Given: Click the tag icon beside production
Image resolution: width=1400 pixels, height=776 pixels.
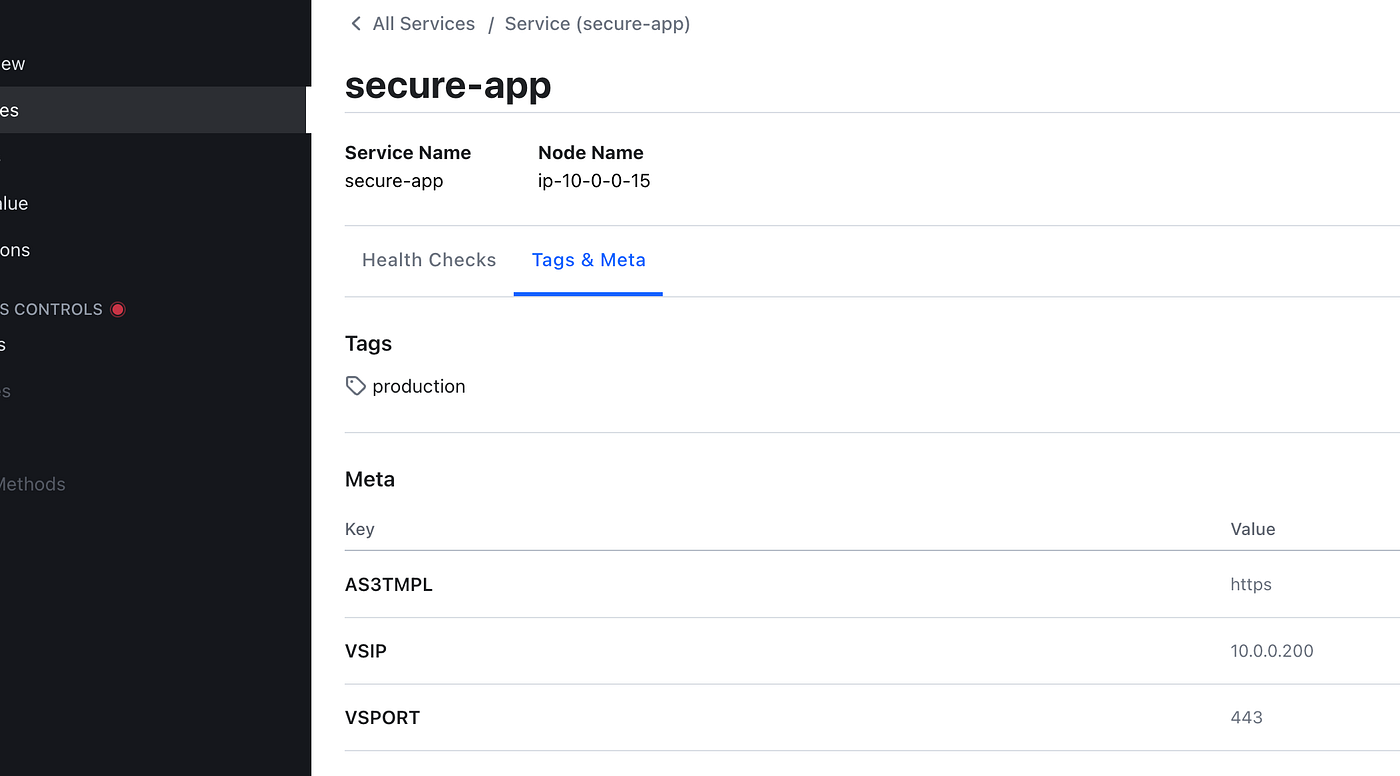Looking at the screenshot, I should tap(355, 386).
